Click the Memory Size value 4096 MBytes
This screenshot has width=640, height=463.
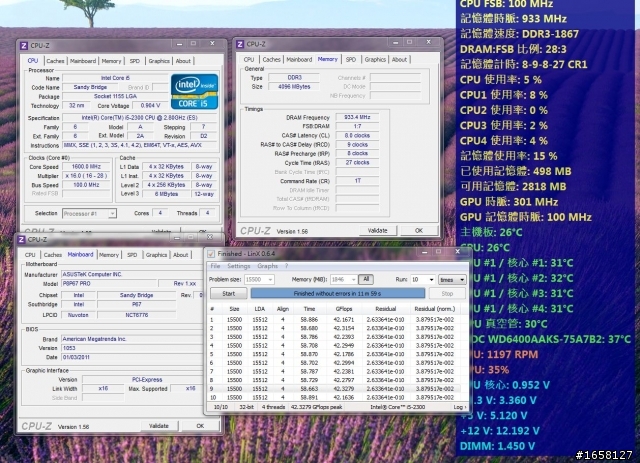(294, 87)
